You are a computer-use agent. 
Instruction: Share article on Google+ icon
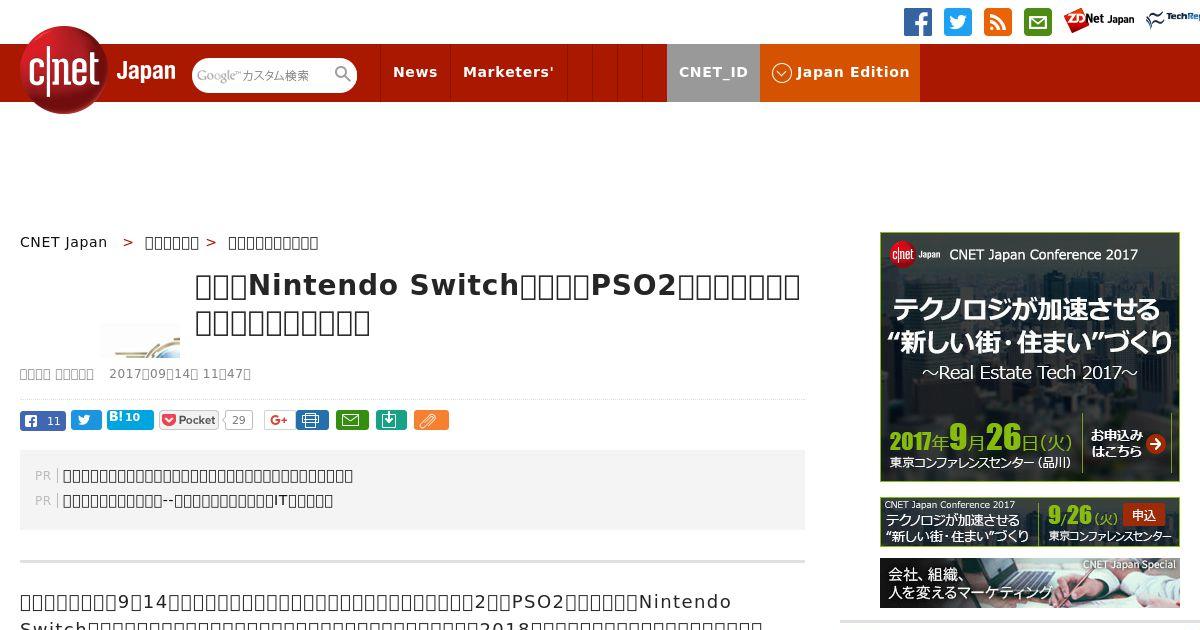coord(279,420)
